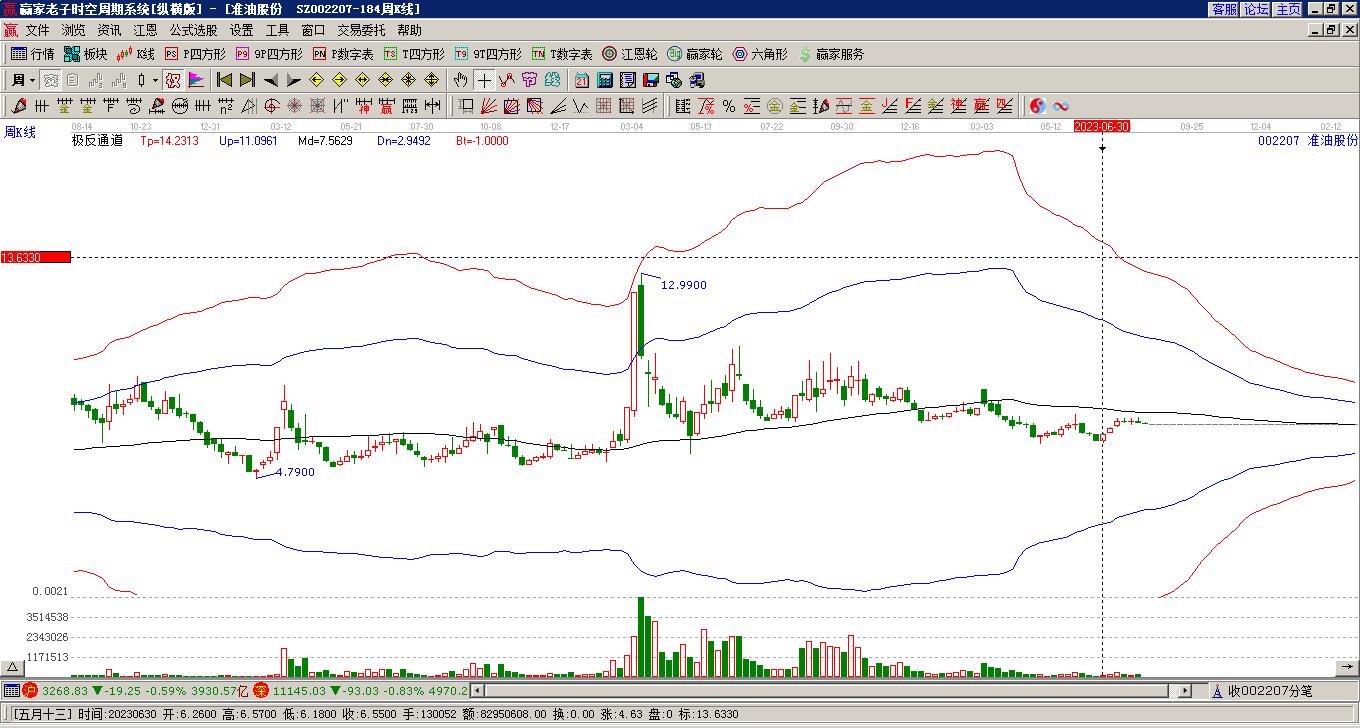Screen dimensions: 1360x728
Task: Click the highlighted date marker 2023-06-30
Action: click(x=1102, y=126)
